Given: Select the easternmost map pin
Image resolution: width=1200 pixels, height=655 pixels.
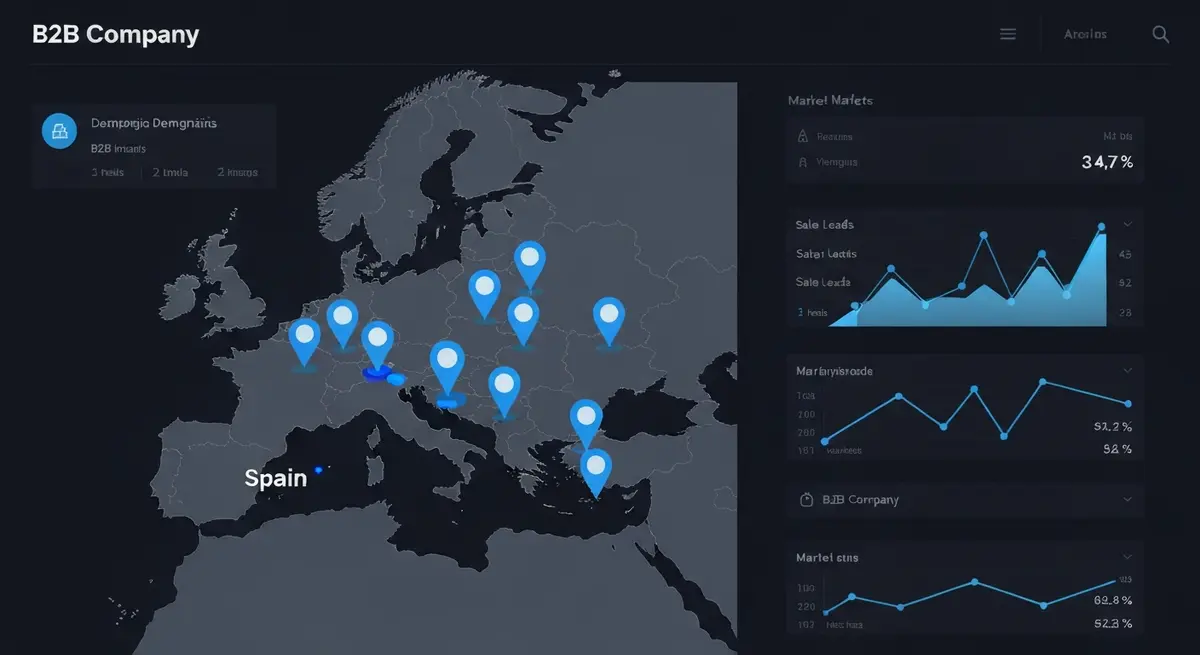Looking at the screenshot, I should click(609, 320).
